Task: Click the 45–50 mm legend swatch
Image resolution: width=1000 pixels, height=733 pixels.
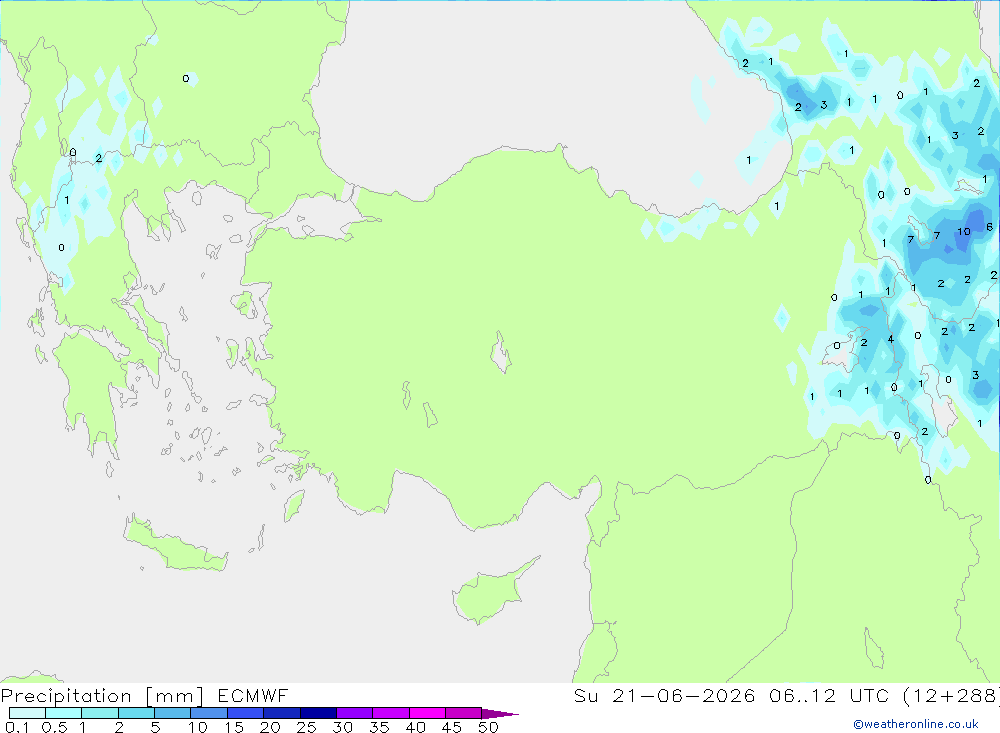Action: (x=464, y=713)
